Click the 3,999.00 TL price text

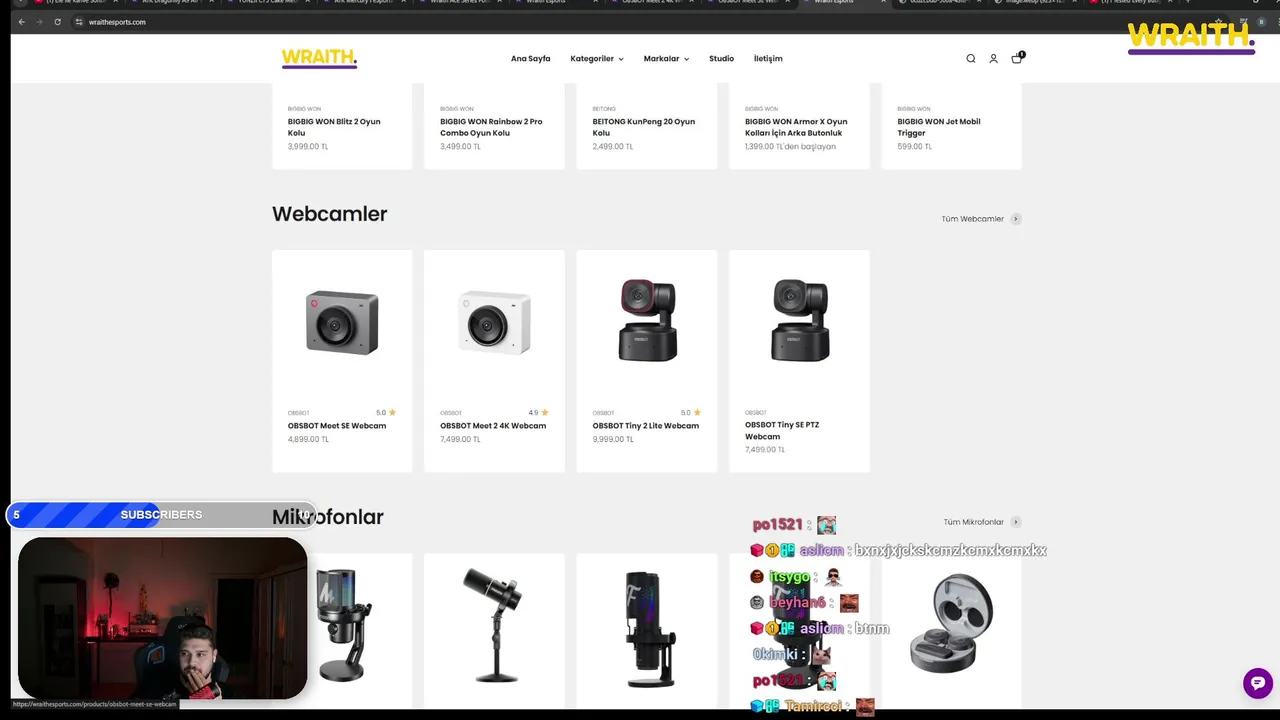[308, 147]
